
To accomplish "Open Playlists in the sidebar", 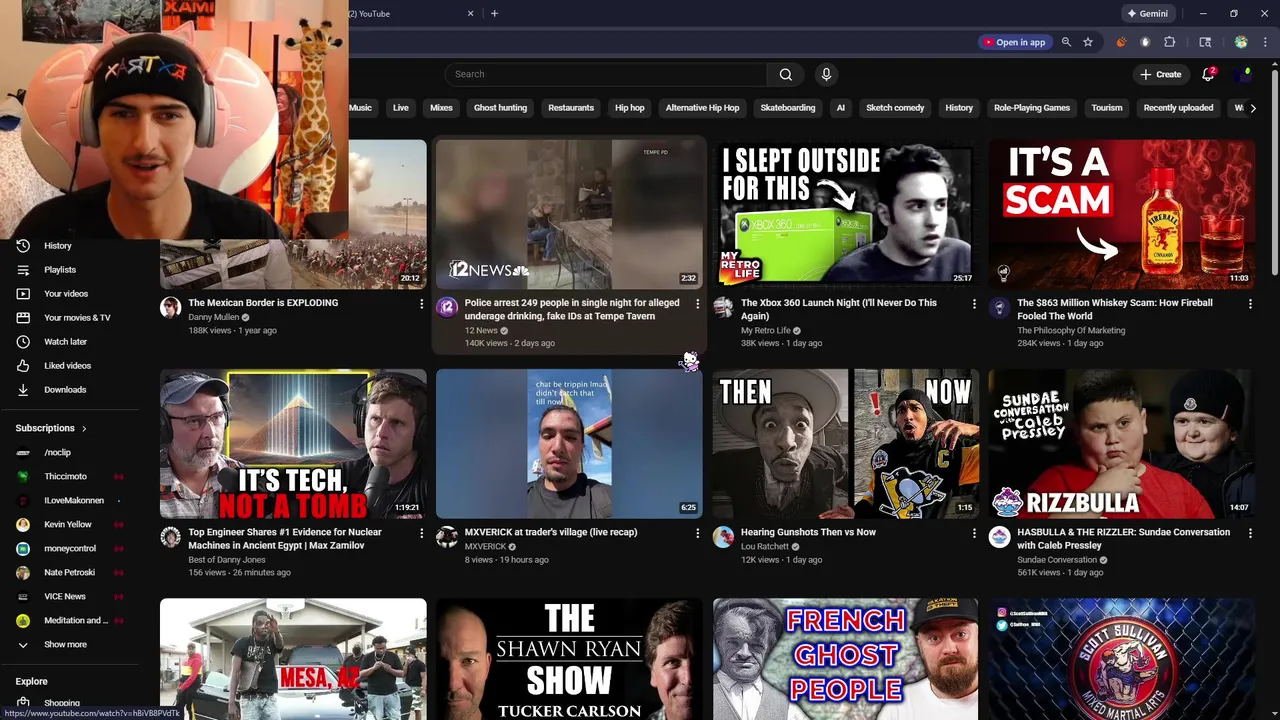I will 59,270.
